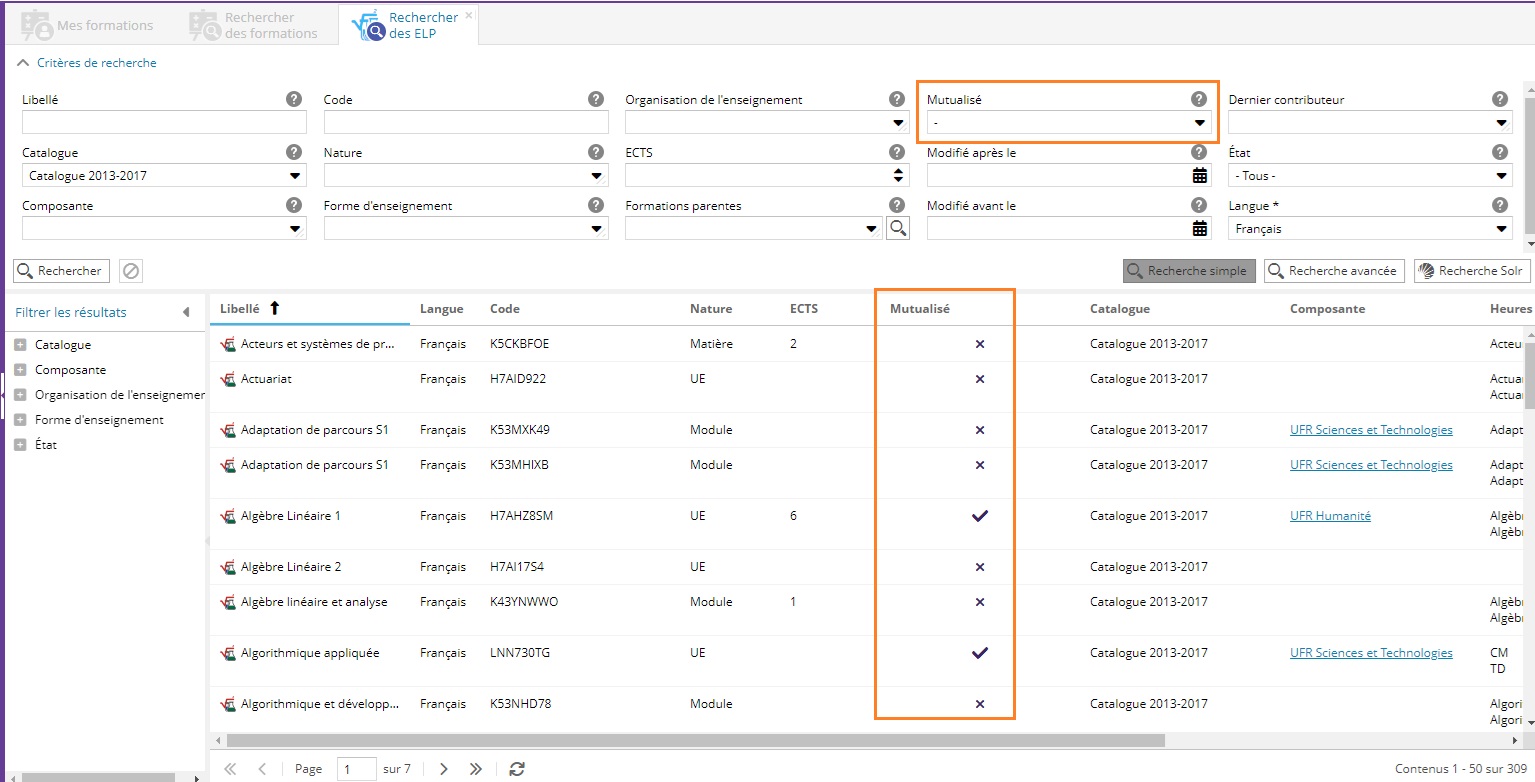Expand the Composante filter facet
Viewport: 1535px width, 782px height.
(x=20, y=369)
